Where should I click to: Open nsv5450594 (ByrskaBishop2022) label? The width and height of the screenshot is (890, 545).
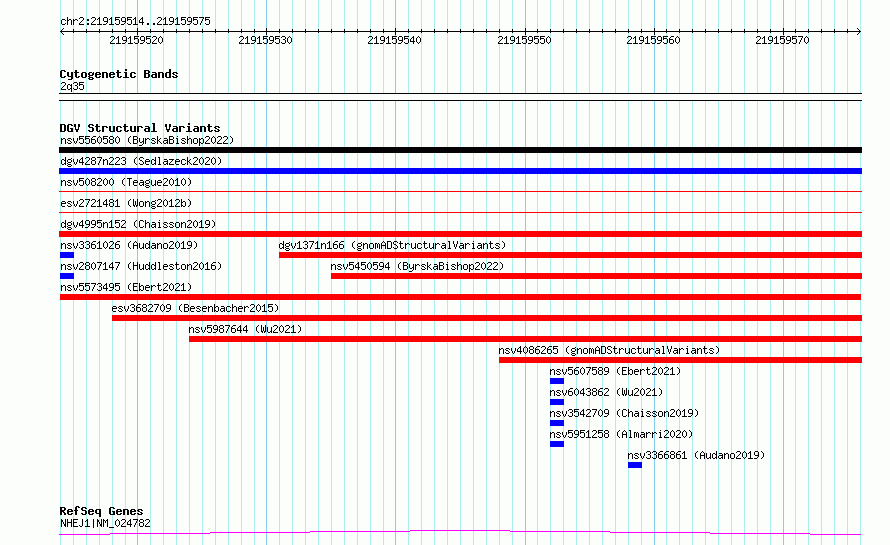click(x=417, y=266)
